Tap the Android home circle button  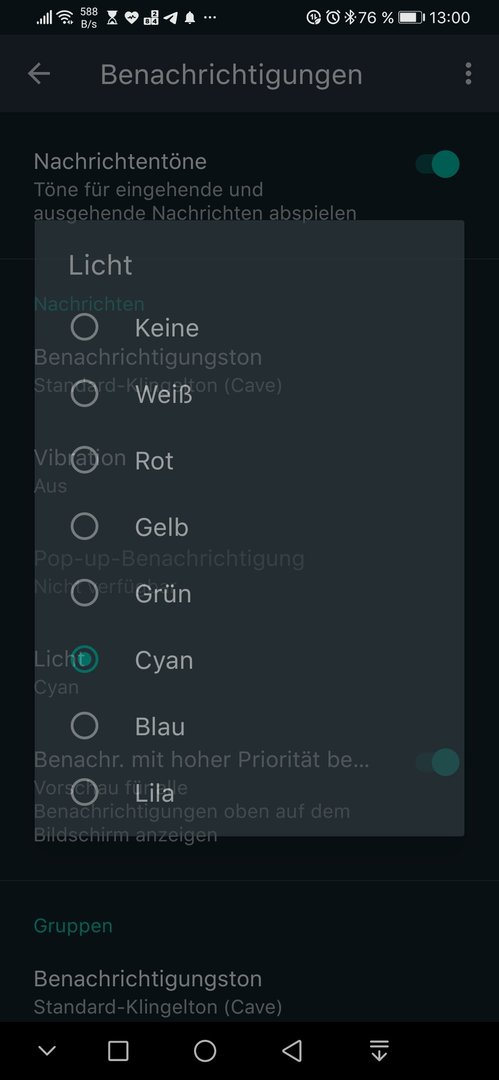click(205, 1050)
